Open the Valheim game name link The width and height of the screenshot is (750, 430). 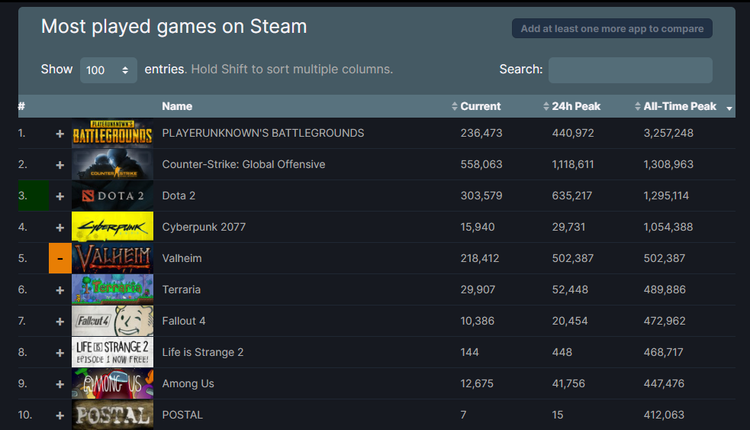pyautogui.click(x=184, y=258)
